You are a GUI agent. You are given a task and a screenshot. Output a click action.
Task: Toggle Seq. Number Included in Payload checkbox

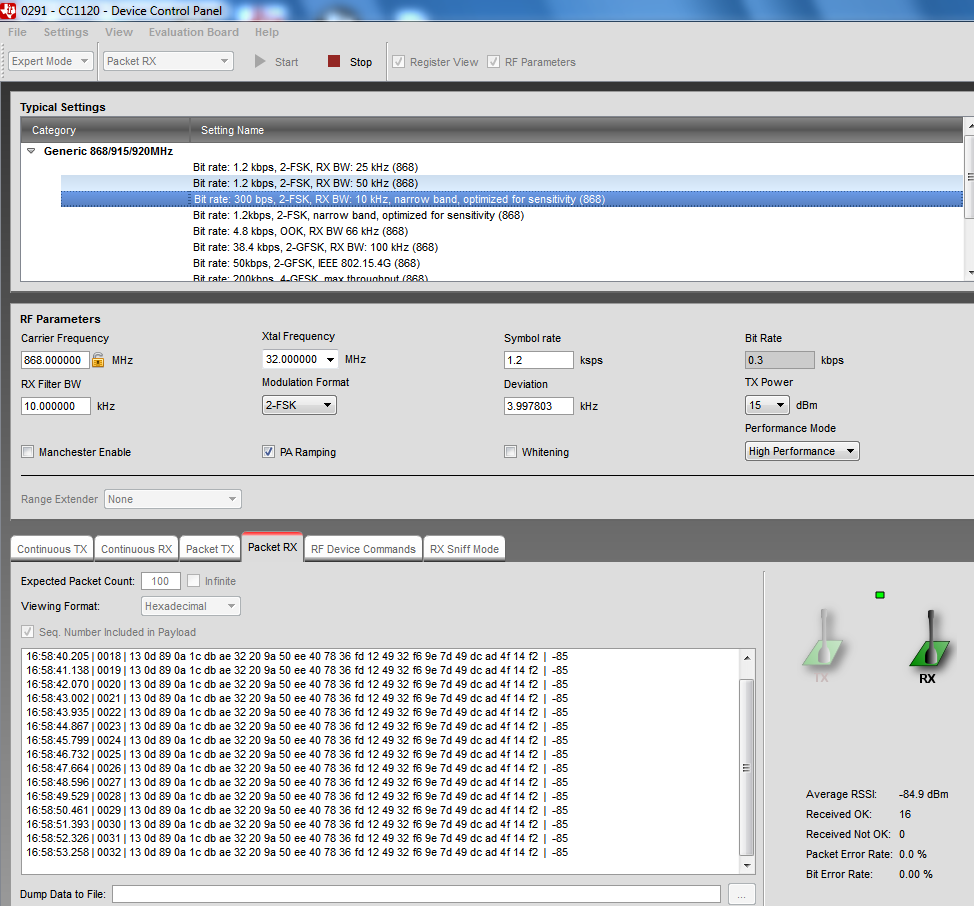click(x=27, y=632)
